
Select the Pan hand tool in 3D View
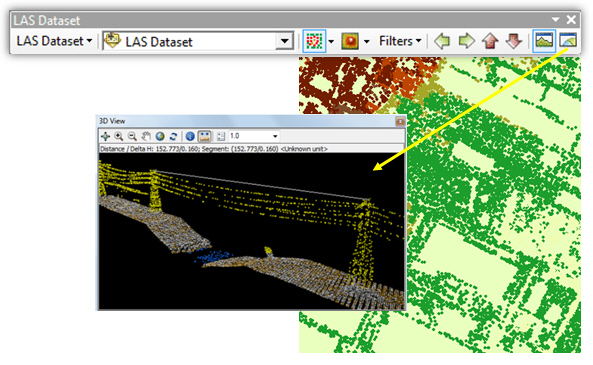(146, 136)
